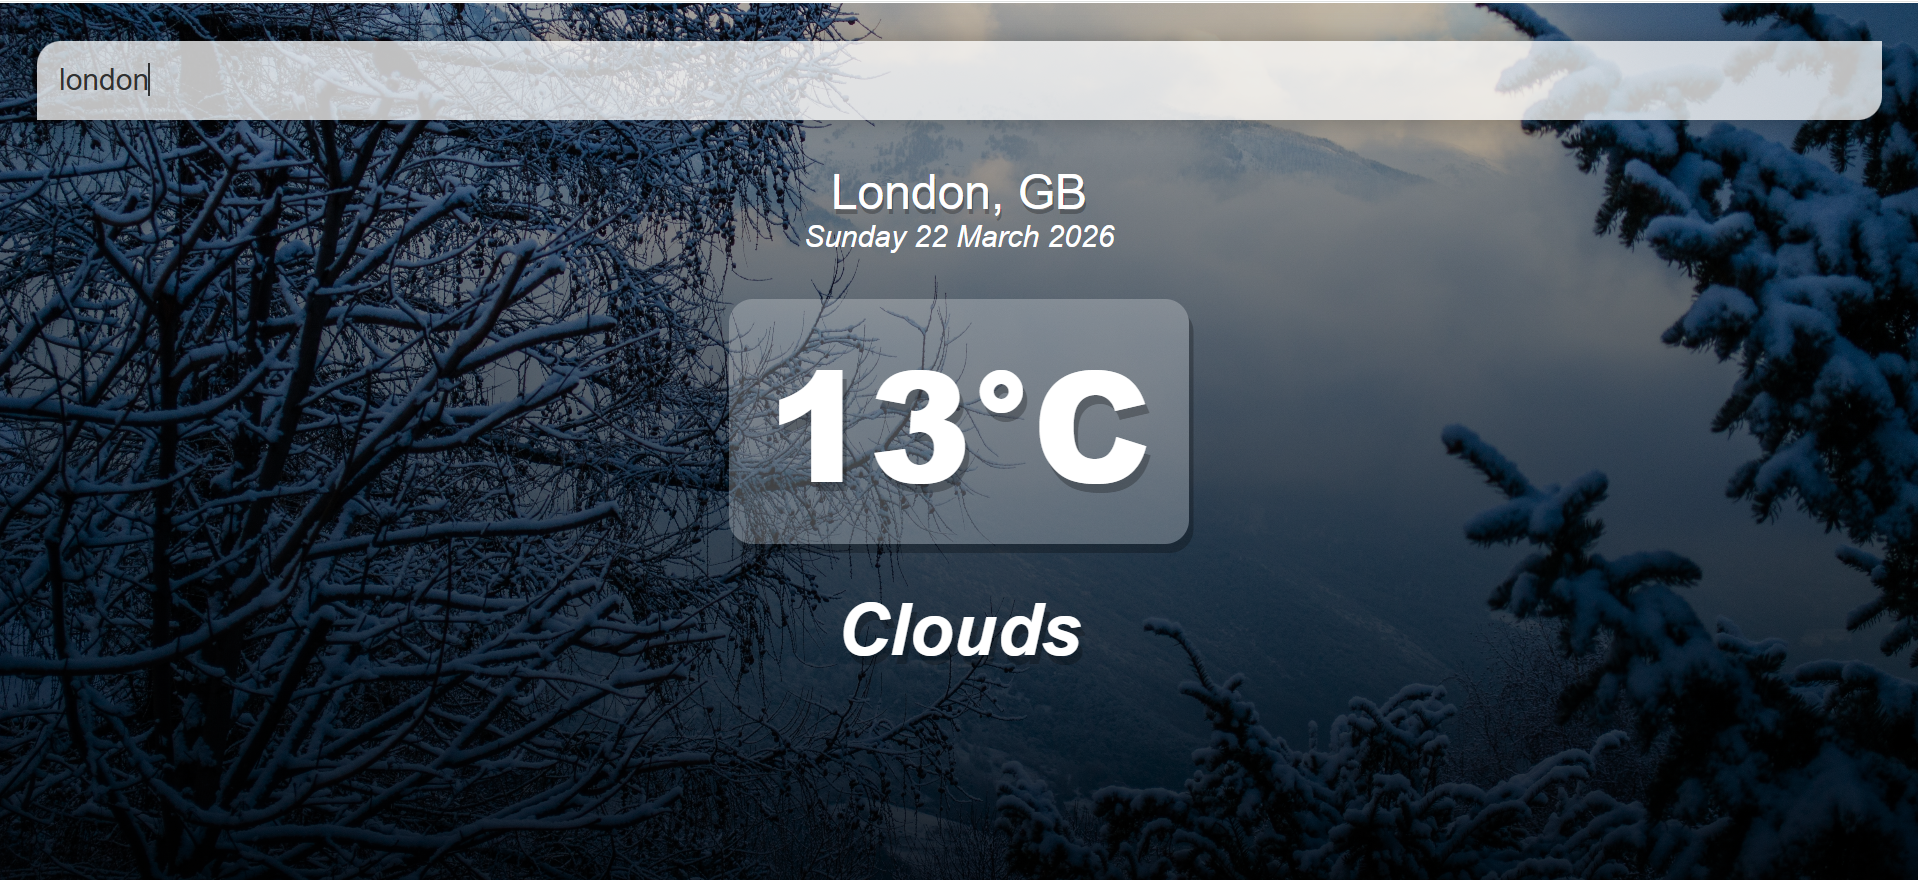Focus the city search input box
This screenshot has width=1918, height=880.
pos(959,80)
